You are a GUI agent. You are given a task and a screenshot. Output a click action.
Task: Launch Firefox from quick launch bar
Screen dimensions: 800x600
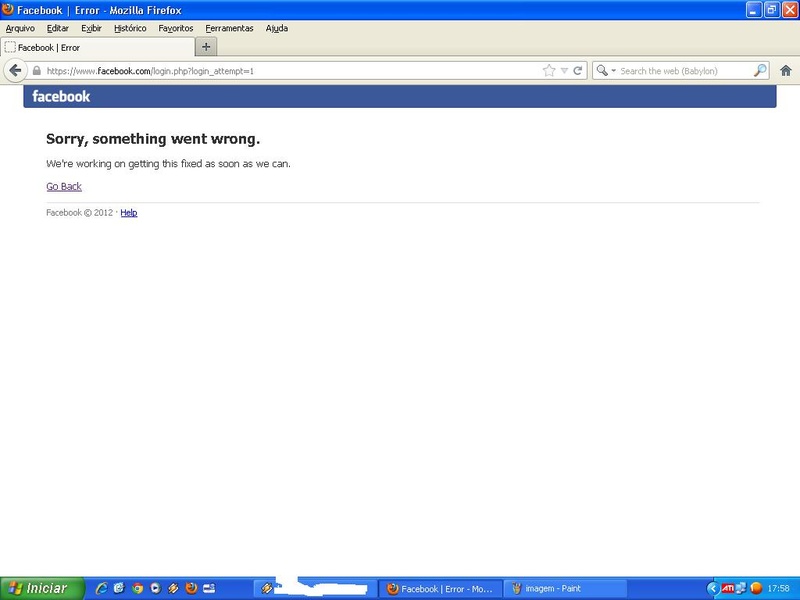(x=191, y=588)
